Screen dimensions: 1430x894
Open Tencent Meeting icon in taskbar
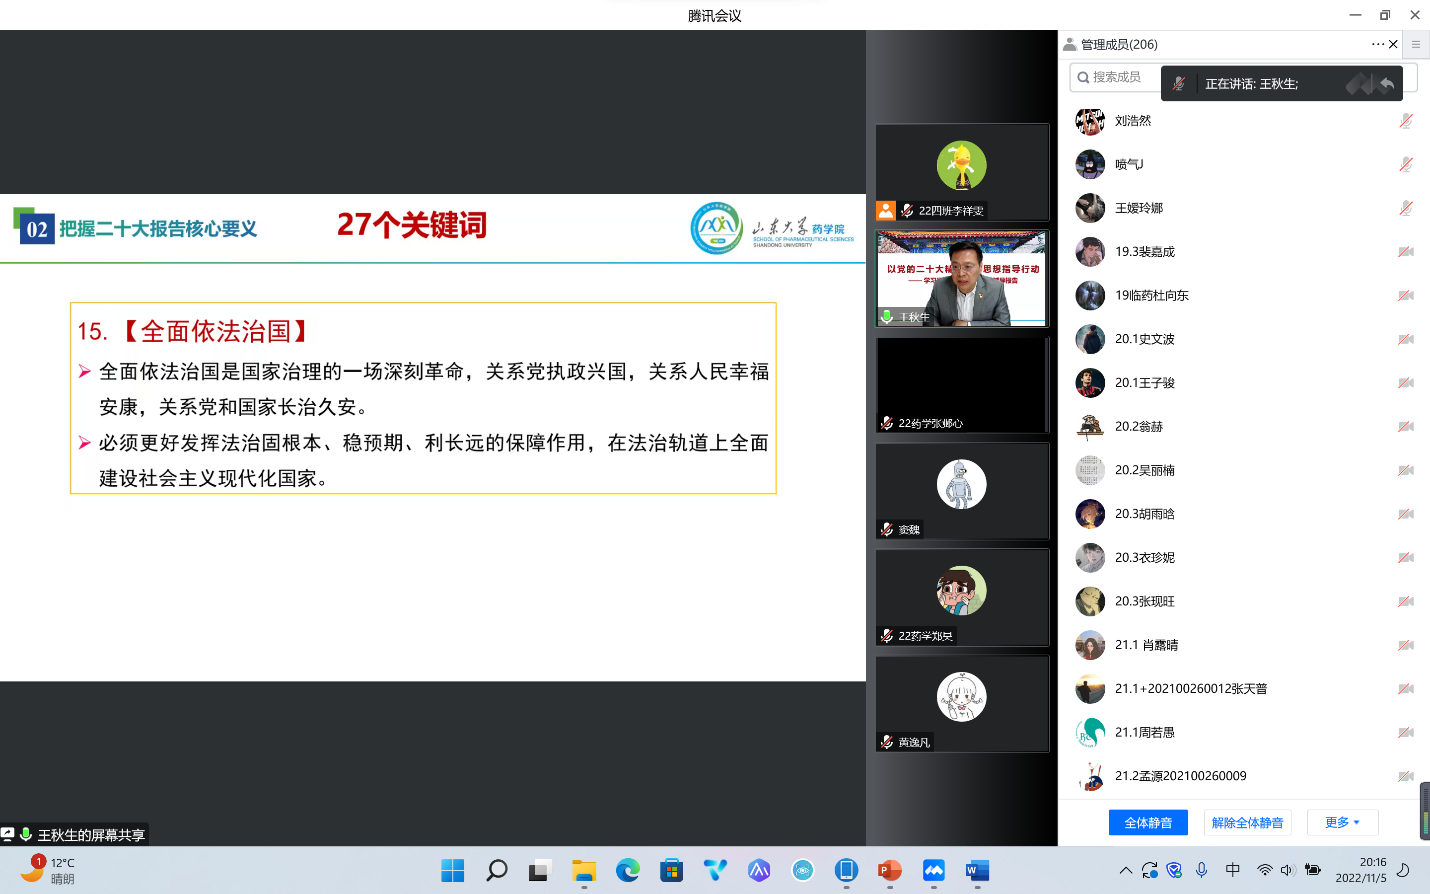click(x=933, y=871)
